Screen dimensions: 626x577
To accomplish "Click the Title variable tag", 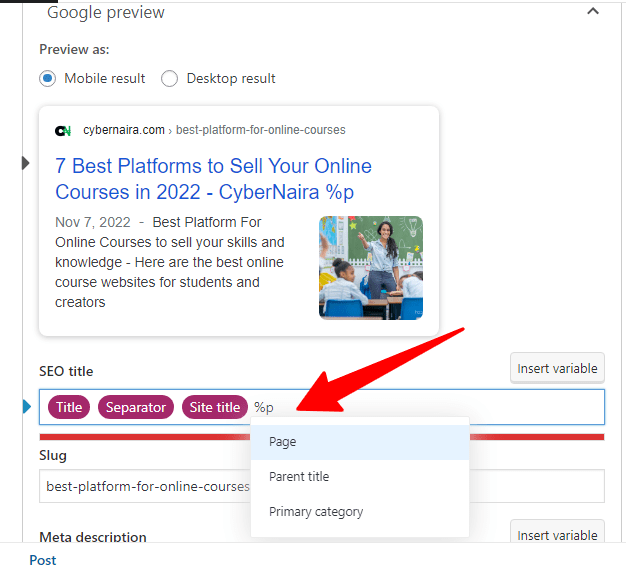I will (69, 407).
